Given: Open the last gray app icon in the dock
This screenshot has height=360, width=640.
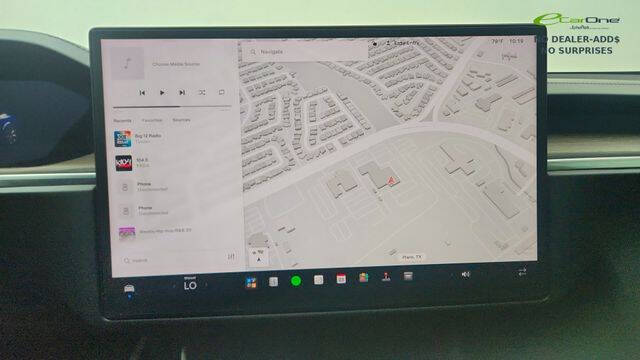Looking at the screenshot, I should (x=408, y=276).
